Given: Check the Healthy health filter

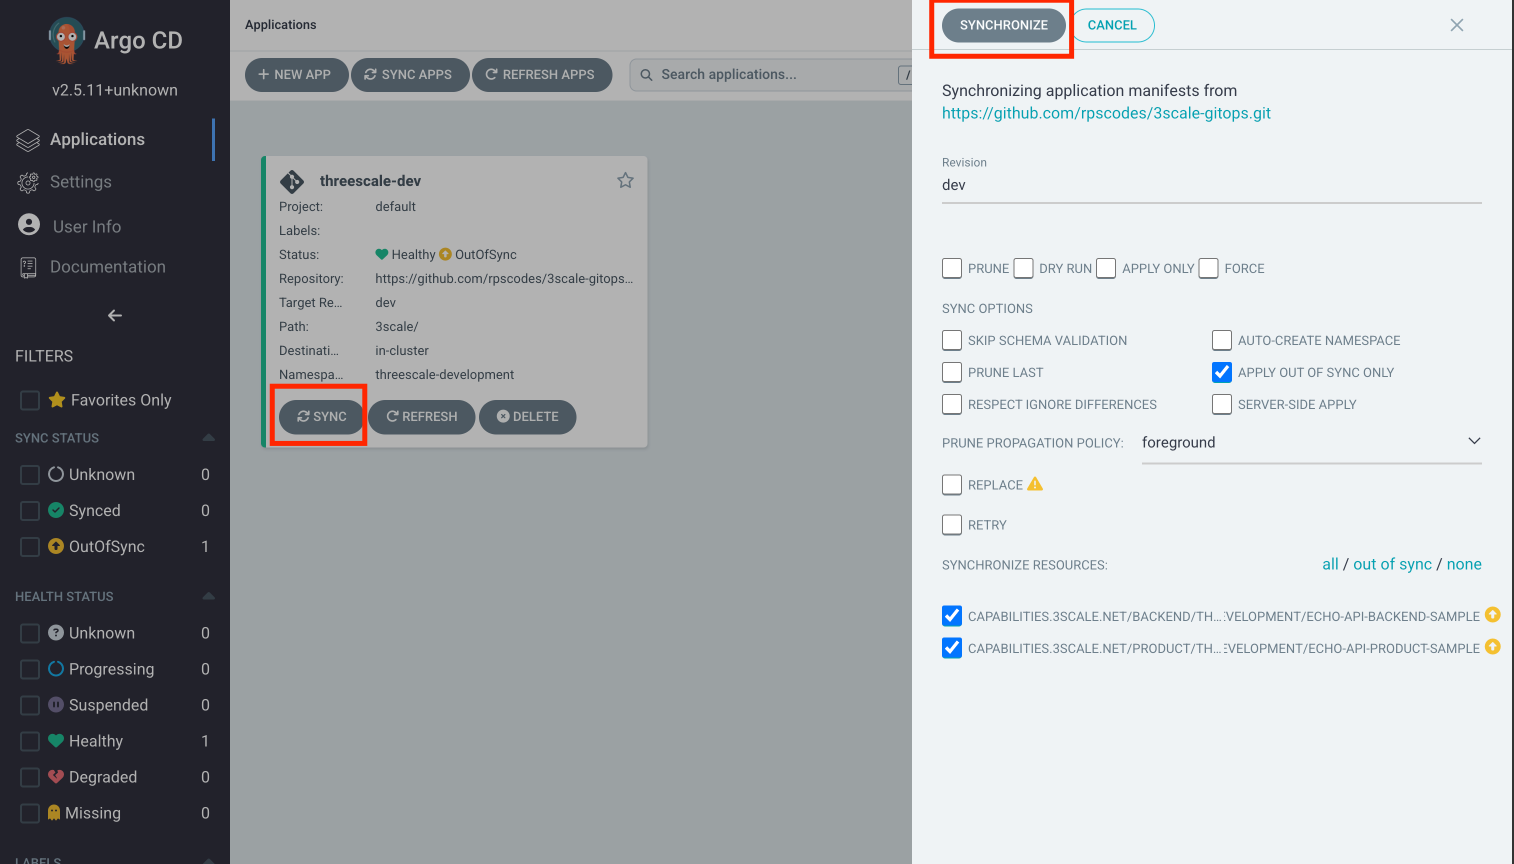Looking at the screenshot, I should tap(30, 741).
